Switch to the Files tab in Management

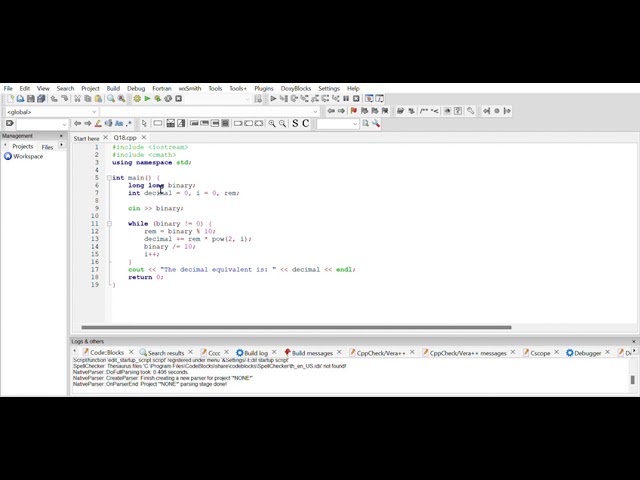pyautogui.click(x=47, y=147)
